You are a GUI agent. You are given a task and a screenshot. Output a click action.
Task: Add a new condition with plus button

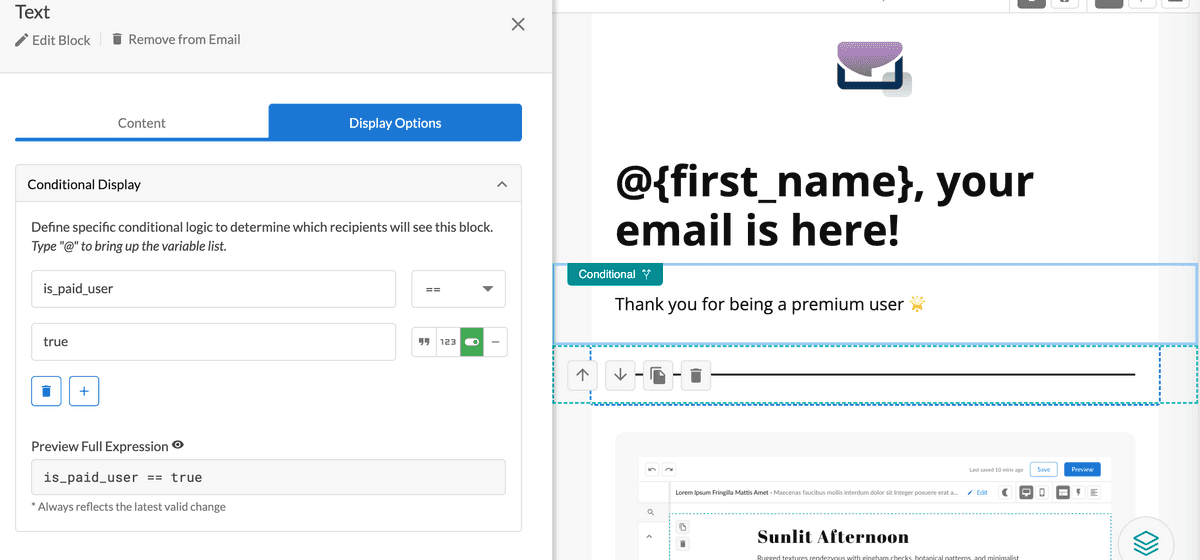tap(83, 391)
